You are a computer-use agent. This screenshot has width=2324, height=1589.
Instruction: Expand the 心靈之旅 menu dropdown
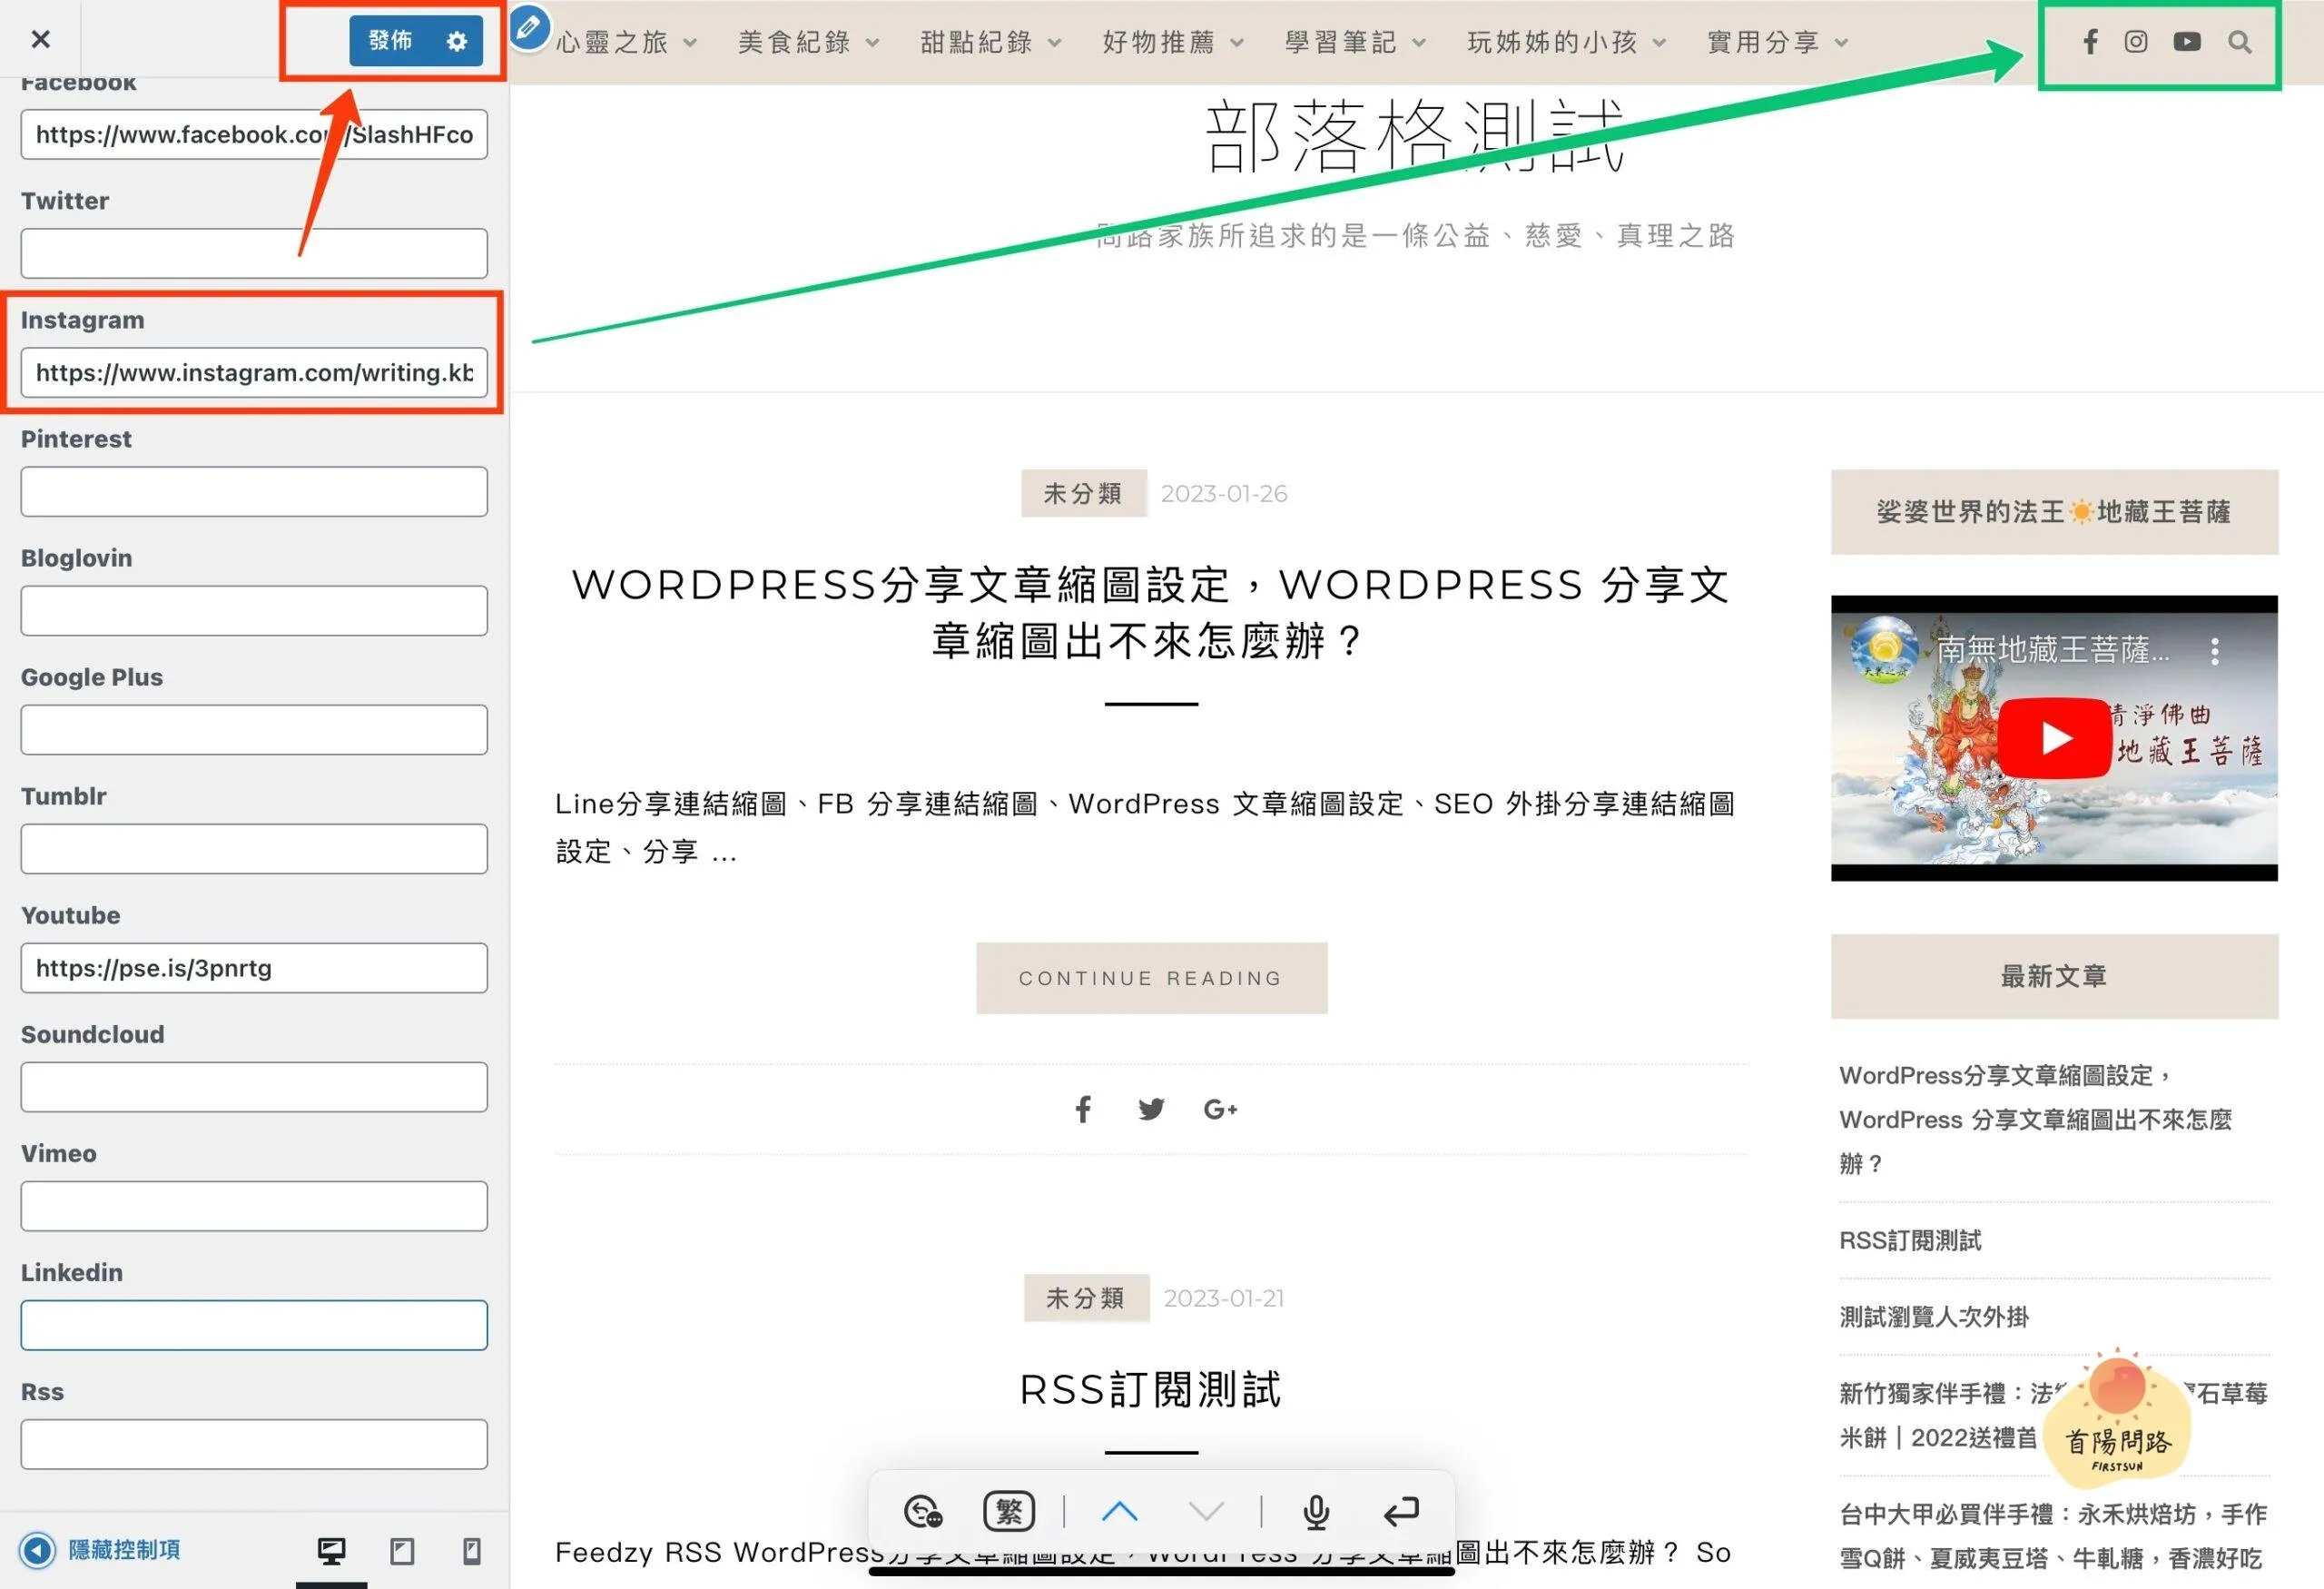pos(690,43)
